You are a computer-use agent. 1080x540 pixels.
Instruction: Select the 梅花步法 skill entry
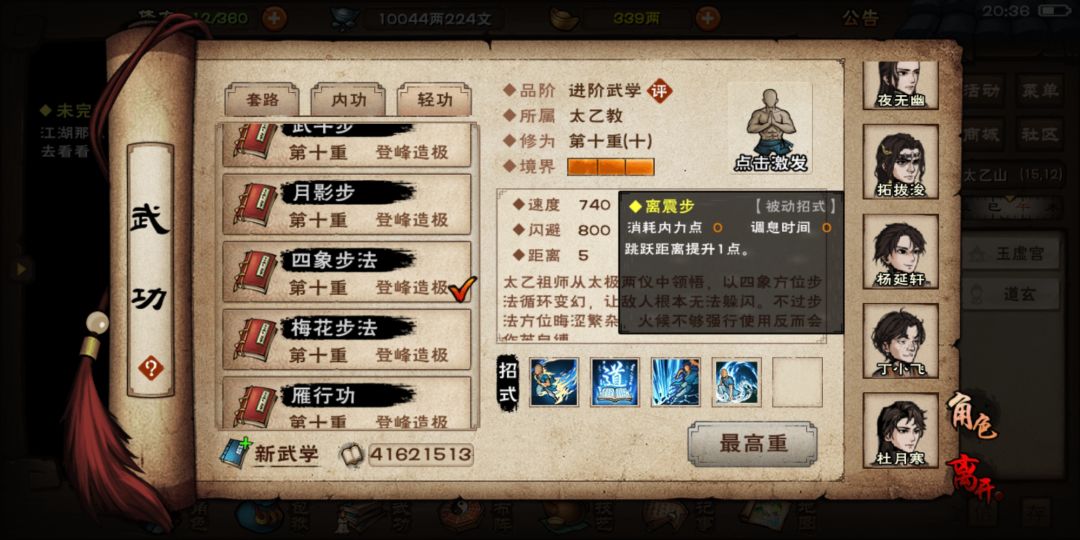(x=346, y=340)
